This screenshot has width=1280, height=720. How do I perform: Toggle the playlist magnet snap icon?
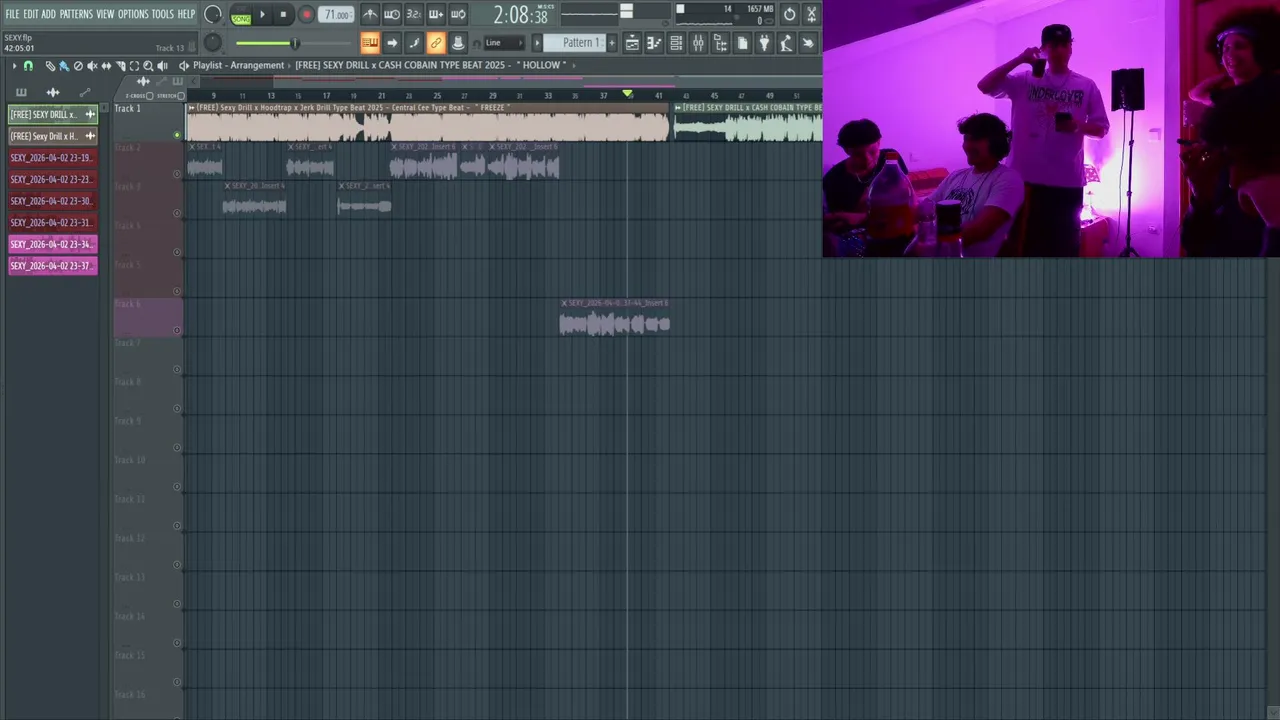(x=28, y=66)
